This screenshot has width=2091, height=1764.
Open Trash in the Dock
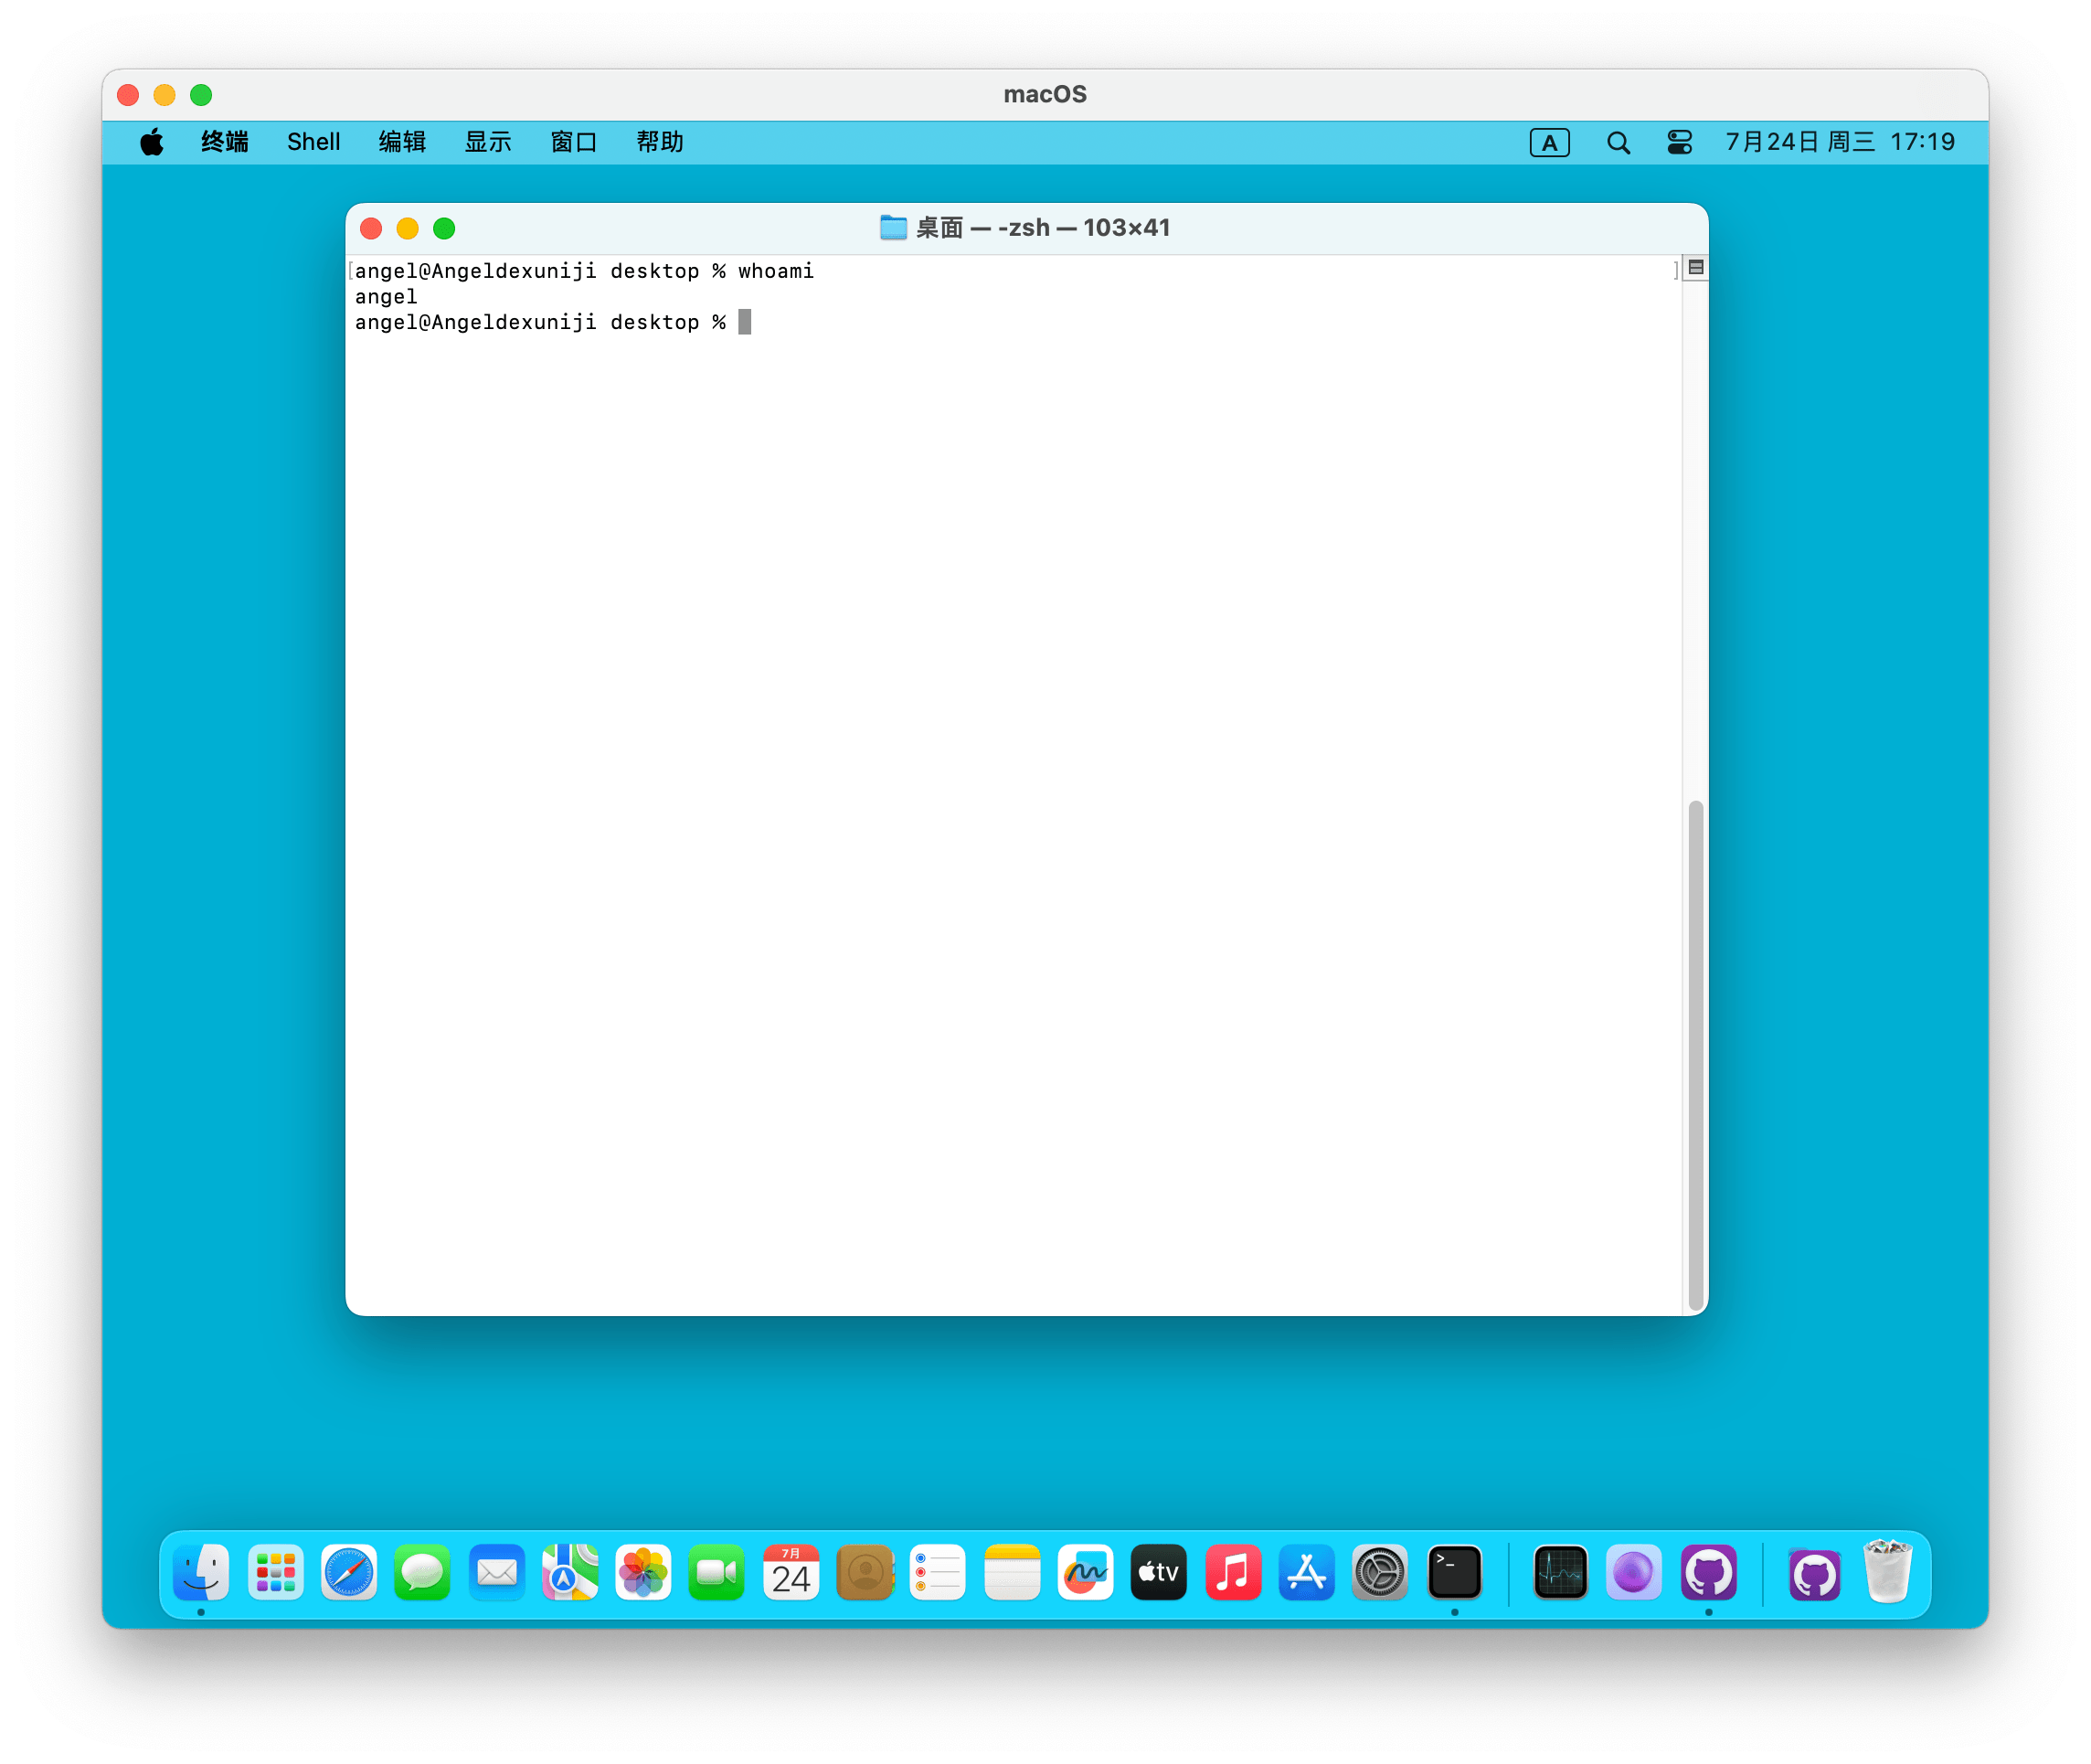click(x=1887, y=1573)
